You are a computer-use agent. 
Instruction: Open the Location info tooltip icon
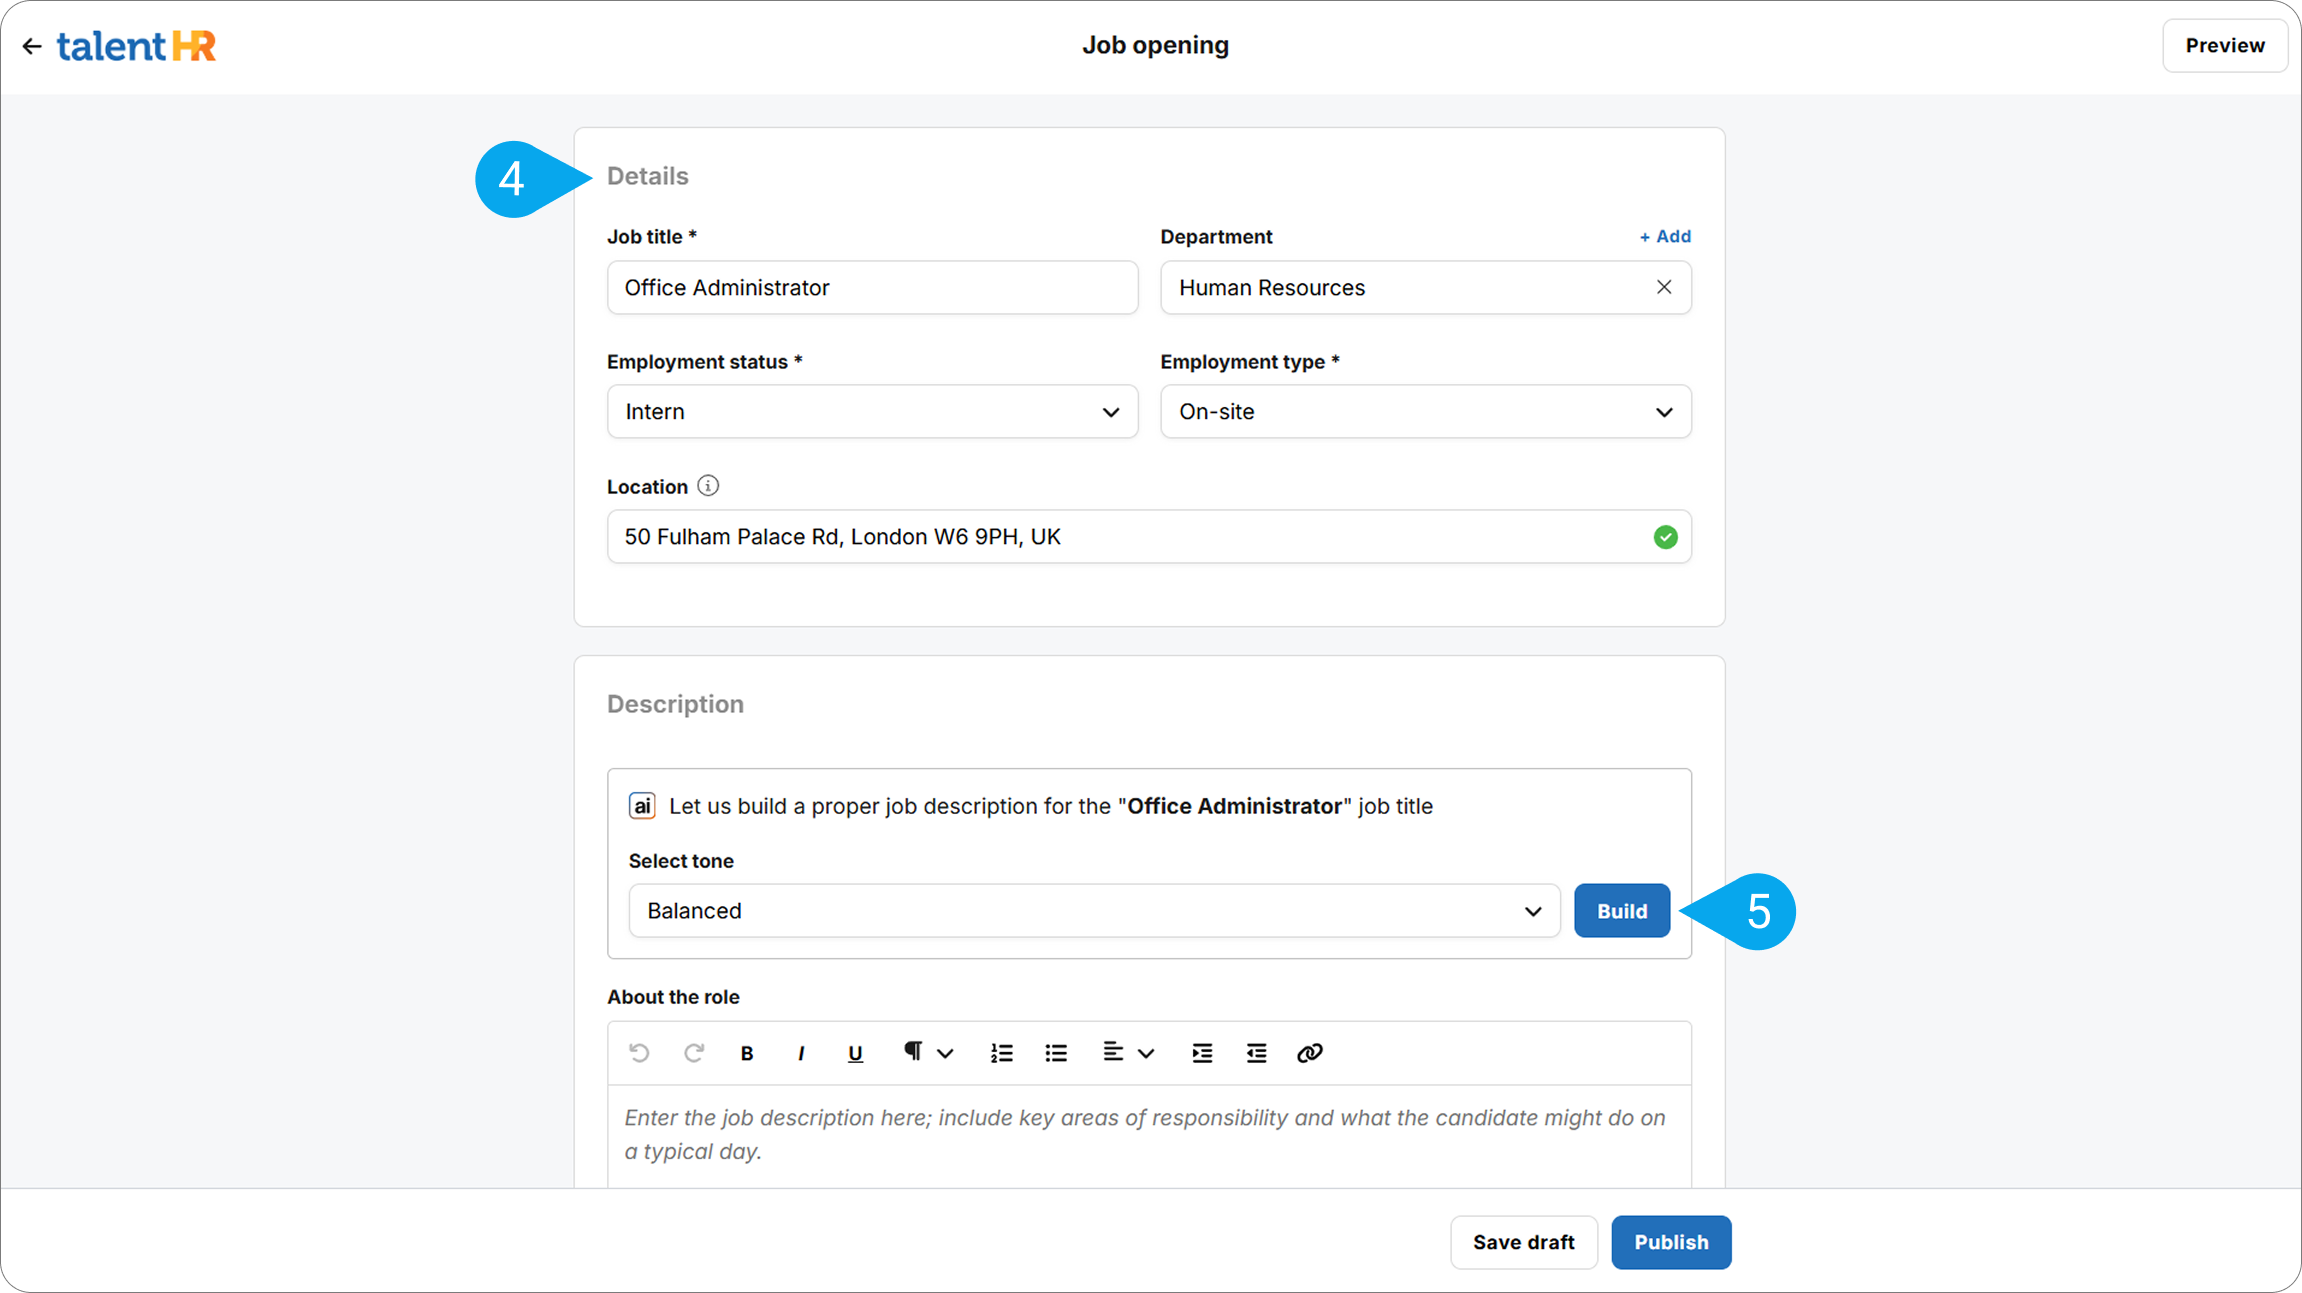[x=708, y=486]
